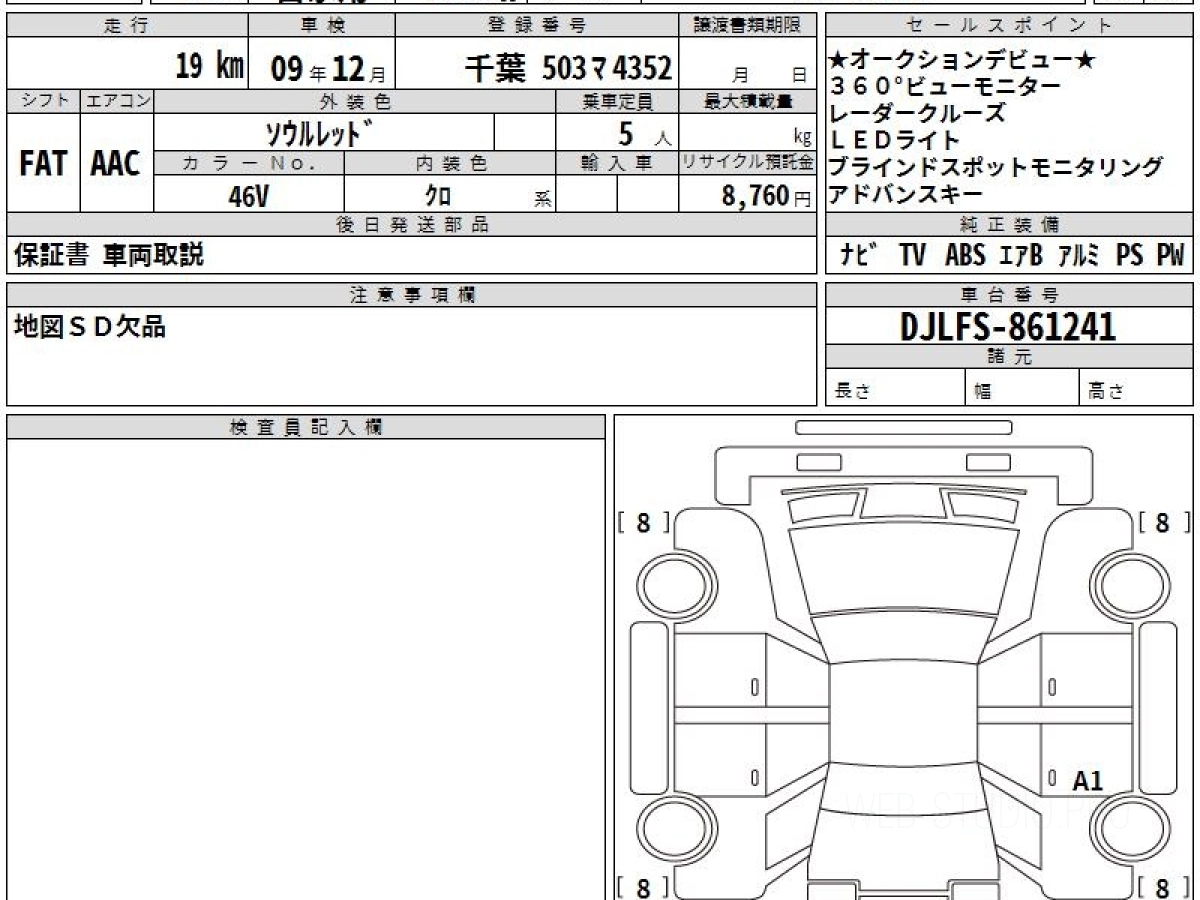
Task: Click the エアコン header cell
Action: pyautogui.click(x=117, y=101)
